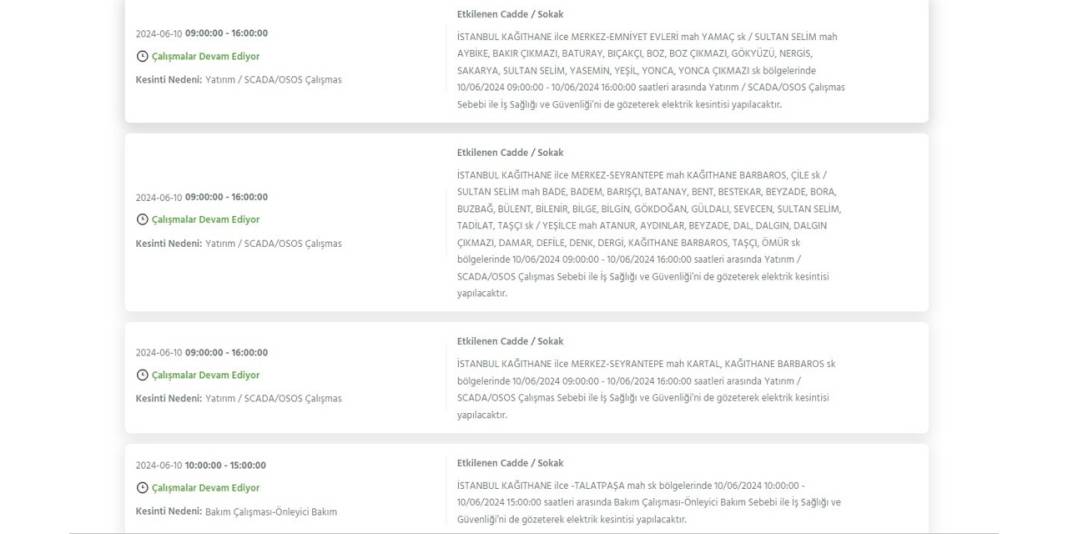
Task: Select the "Çalışmalar Devam Ediyor" status in the Emniyet Evleri card
Action: (205, 57)
